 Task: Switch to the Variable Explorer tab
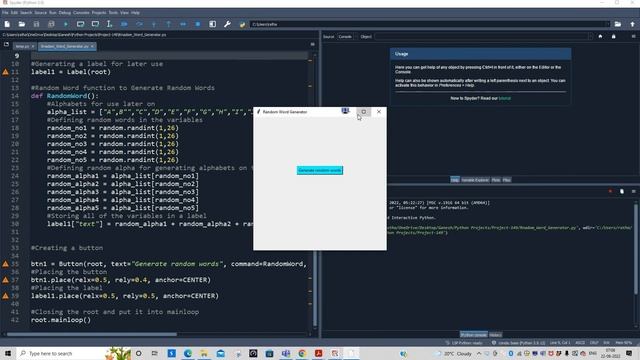[x=475, y=180]
